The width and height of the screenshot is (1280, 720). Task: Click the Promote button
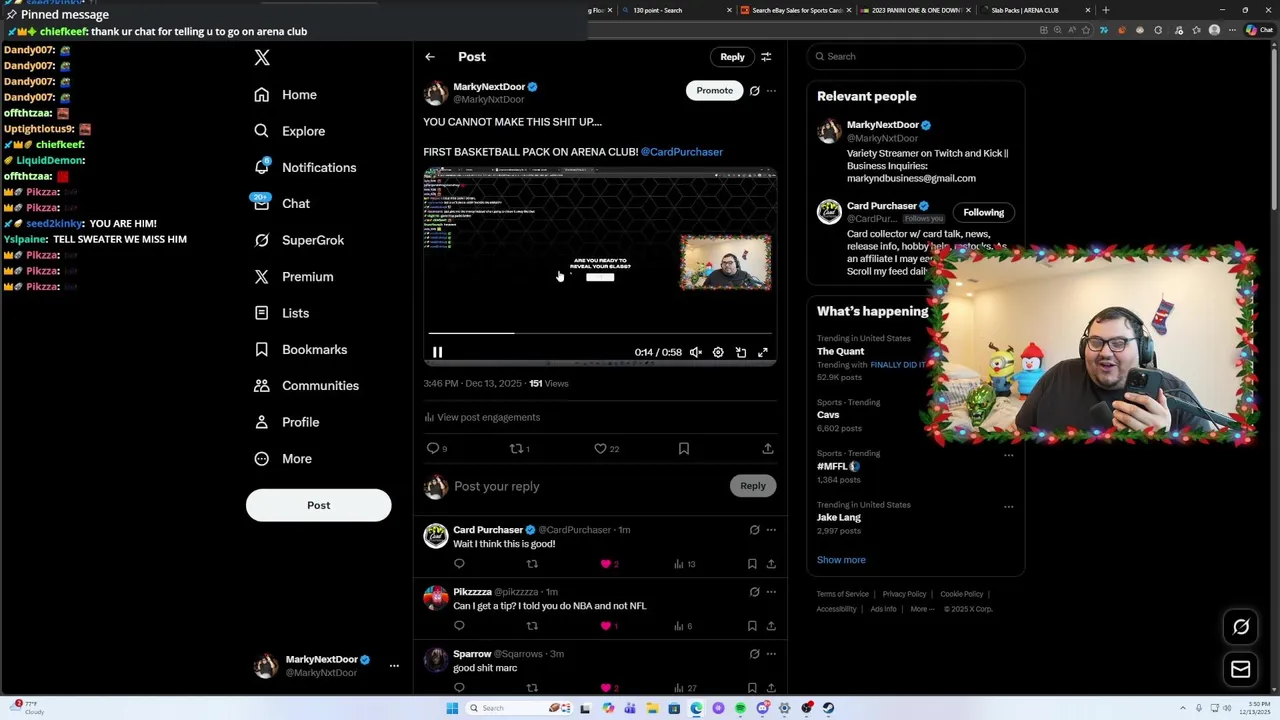click(715, 91)
